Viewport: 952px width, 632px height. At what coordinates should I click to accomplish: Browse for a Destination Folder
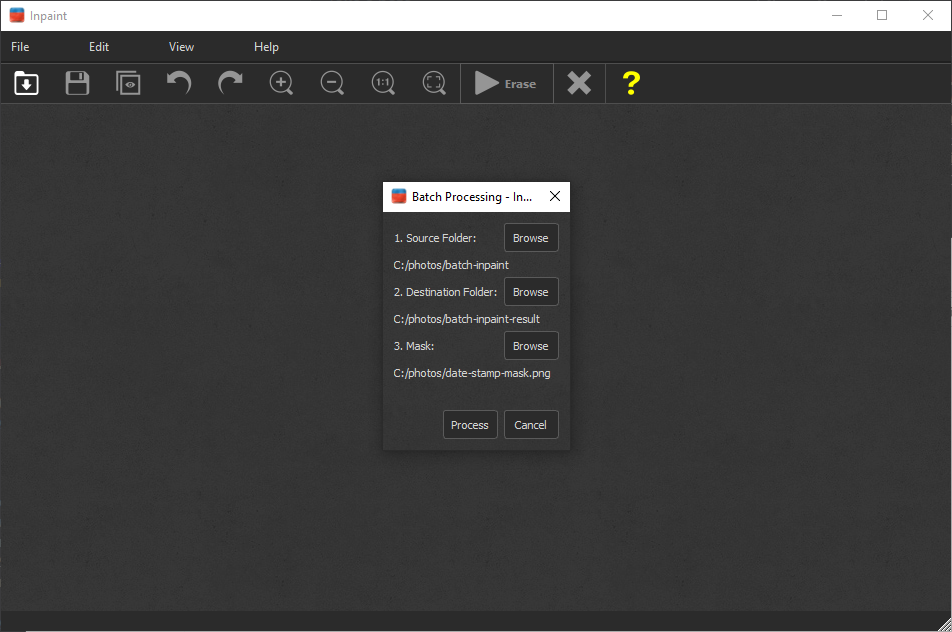click(x=531, y=291)
